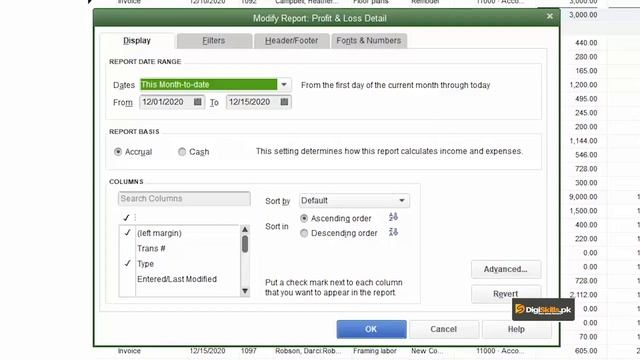
Task: Choose Ascending order sorting
Action: coord(304,218)
